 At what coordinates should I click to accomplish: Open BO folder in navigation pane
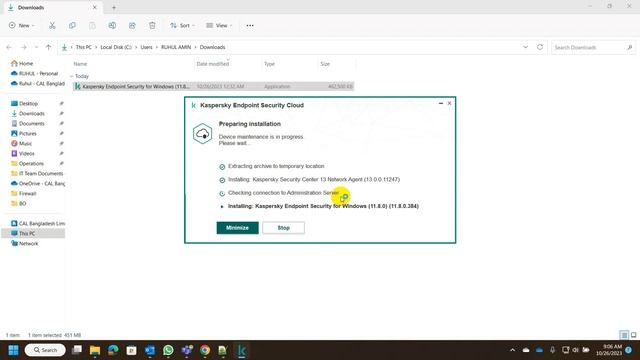(x=18, y=203)
